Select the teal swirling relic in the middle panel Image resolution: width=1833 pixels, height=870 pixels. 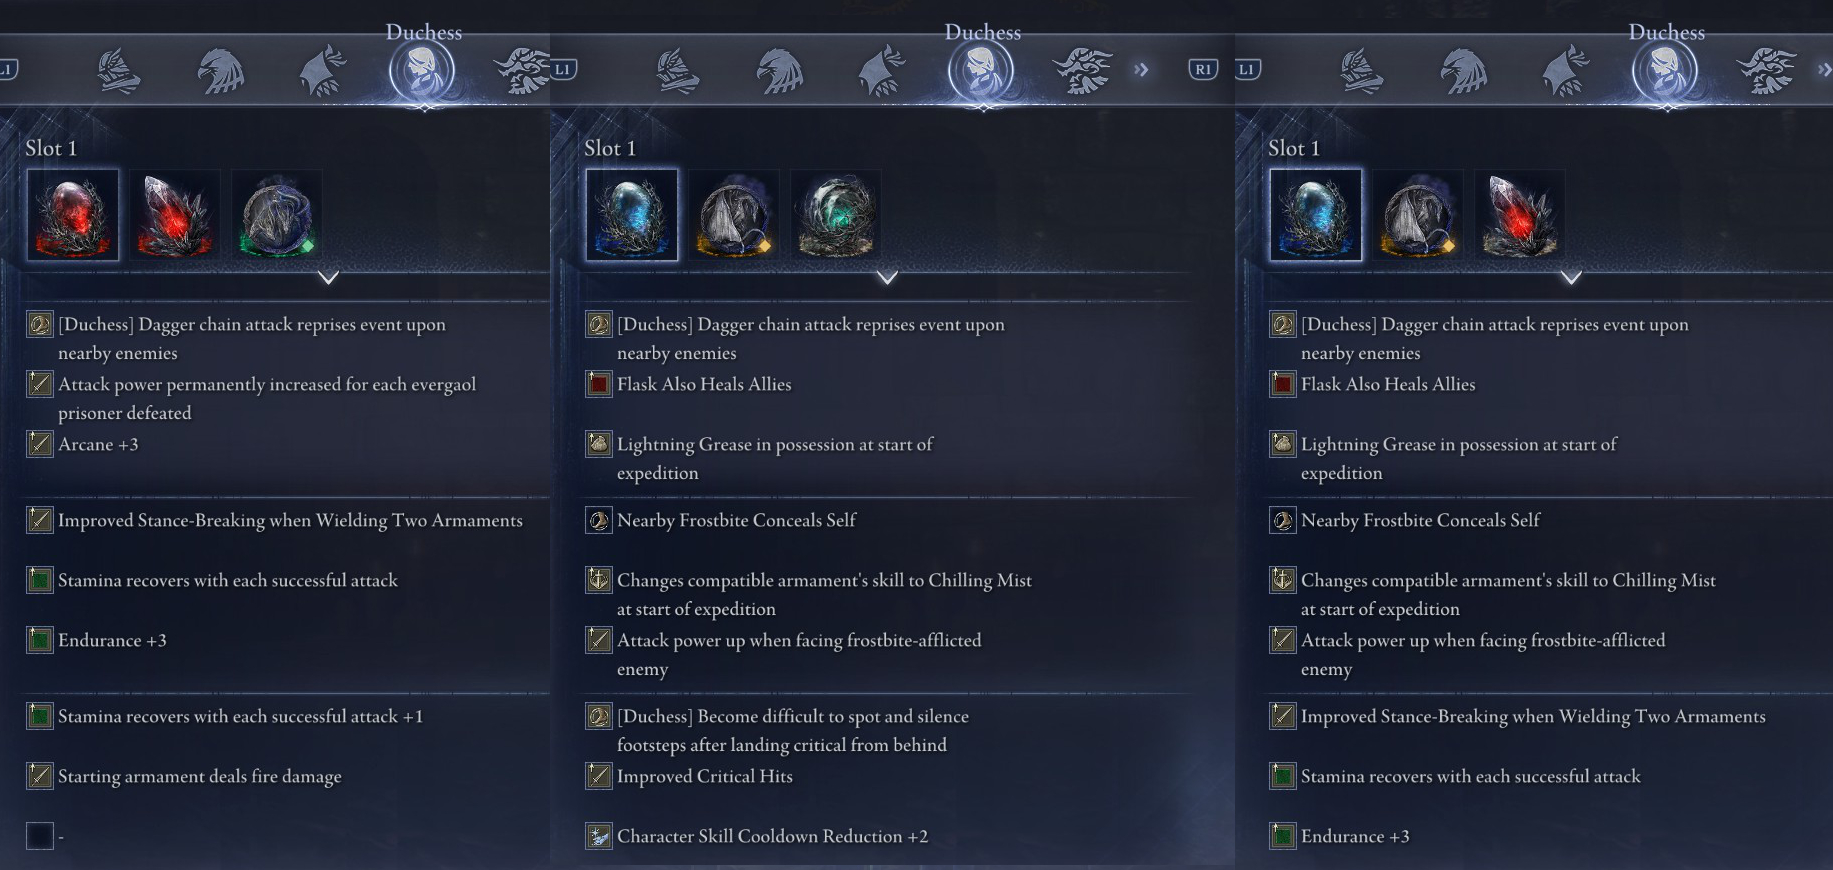click(836, 214)
